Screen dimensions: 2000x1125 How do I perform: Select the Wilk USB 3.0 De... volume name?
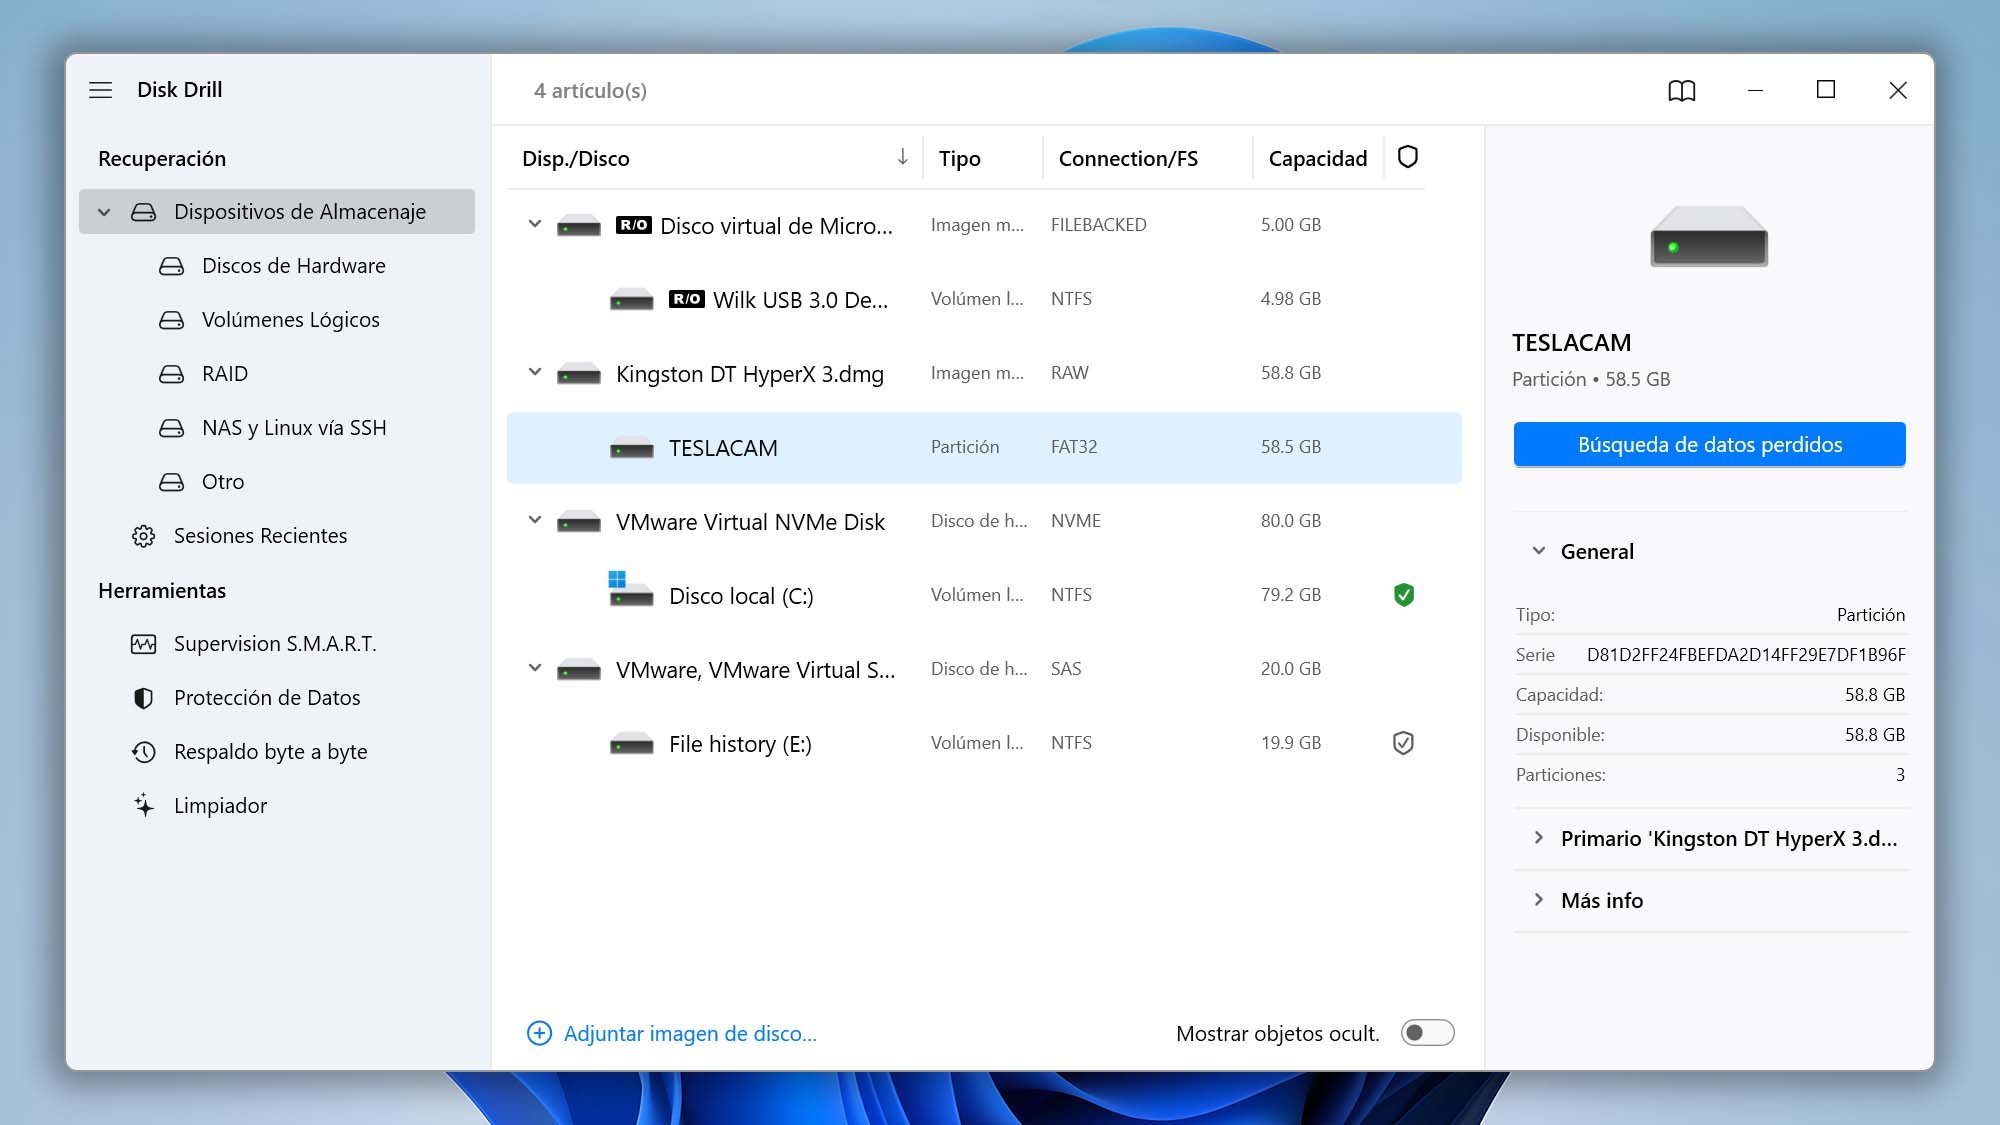tap(800, 300)
